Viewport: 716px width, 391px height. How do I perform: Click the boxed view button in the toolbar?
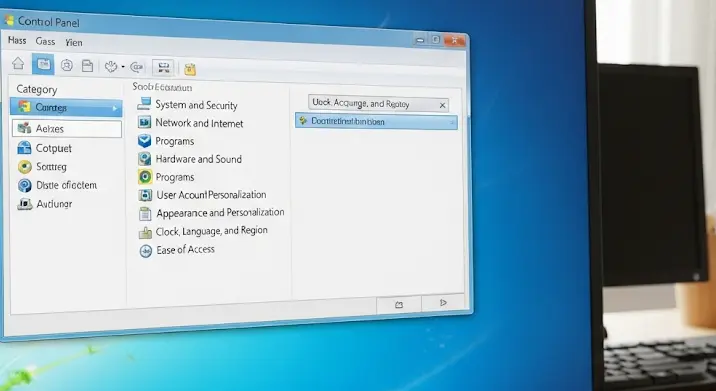point(163,68)
